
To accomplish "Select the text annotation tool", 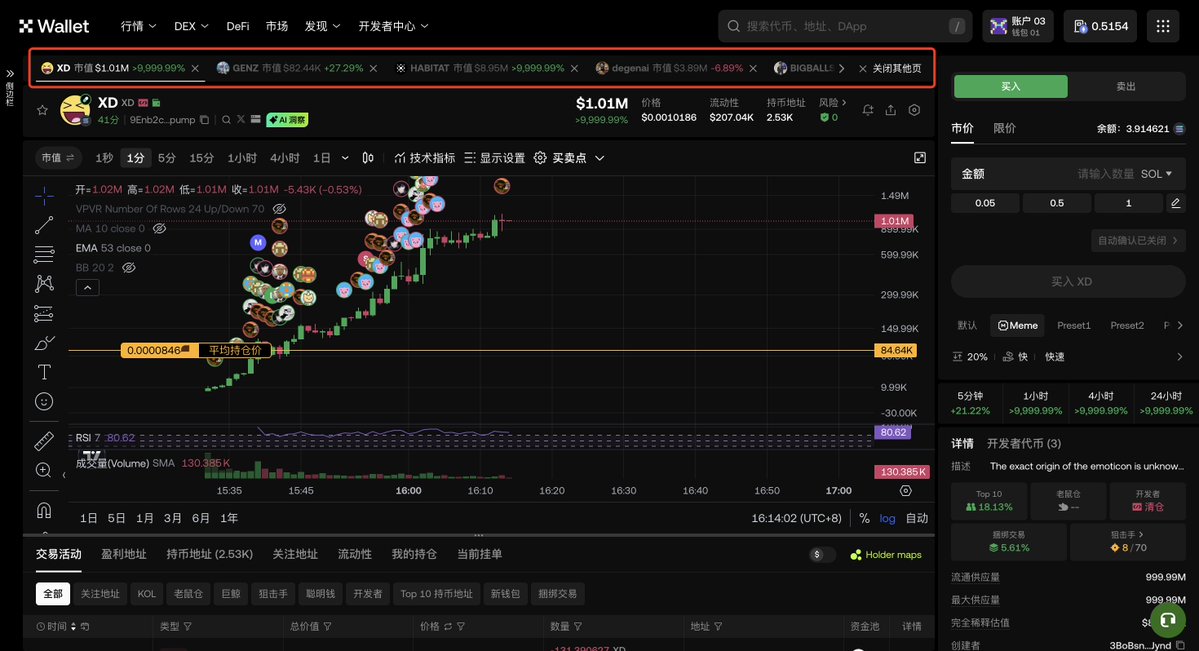I will click(x=44, y=372).
